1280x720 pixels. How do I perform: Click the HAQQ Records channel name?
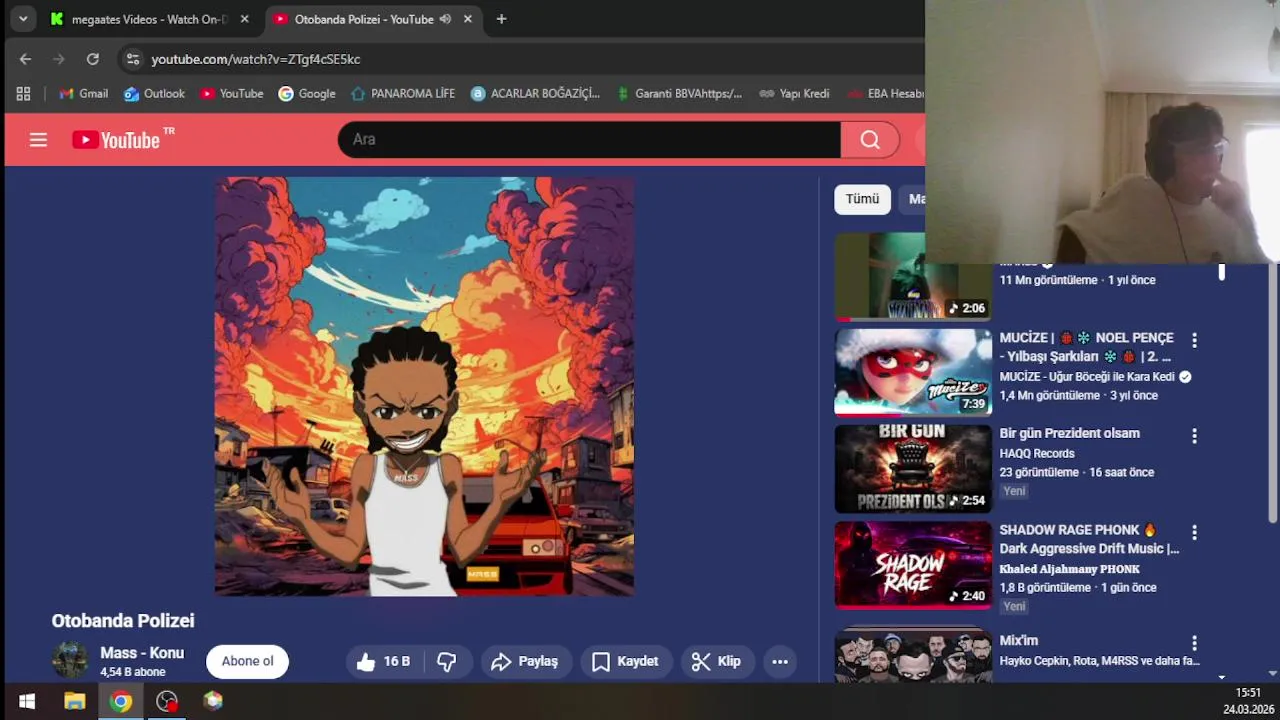point(1037,453)
